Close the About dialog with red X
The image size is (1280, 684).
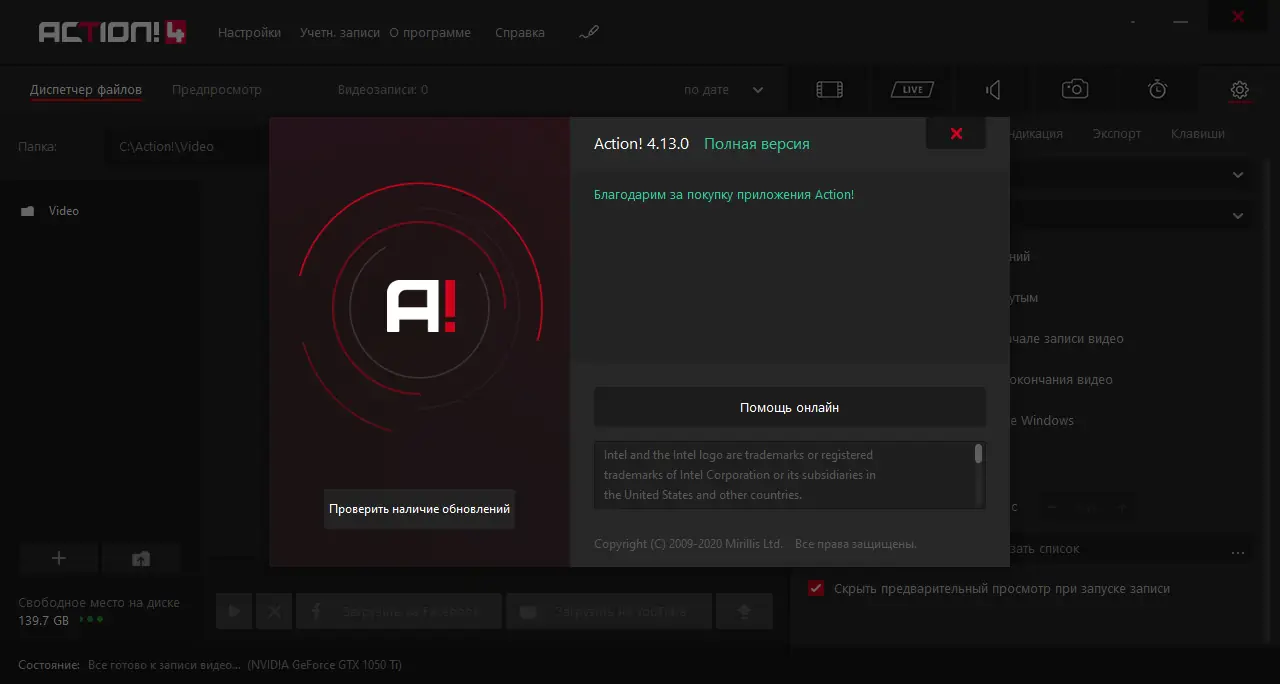pyautogui.click(x=956, y=134)
